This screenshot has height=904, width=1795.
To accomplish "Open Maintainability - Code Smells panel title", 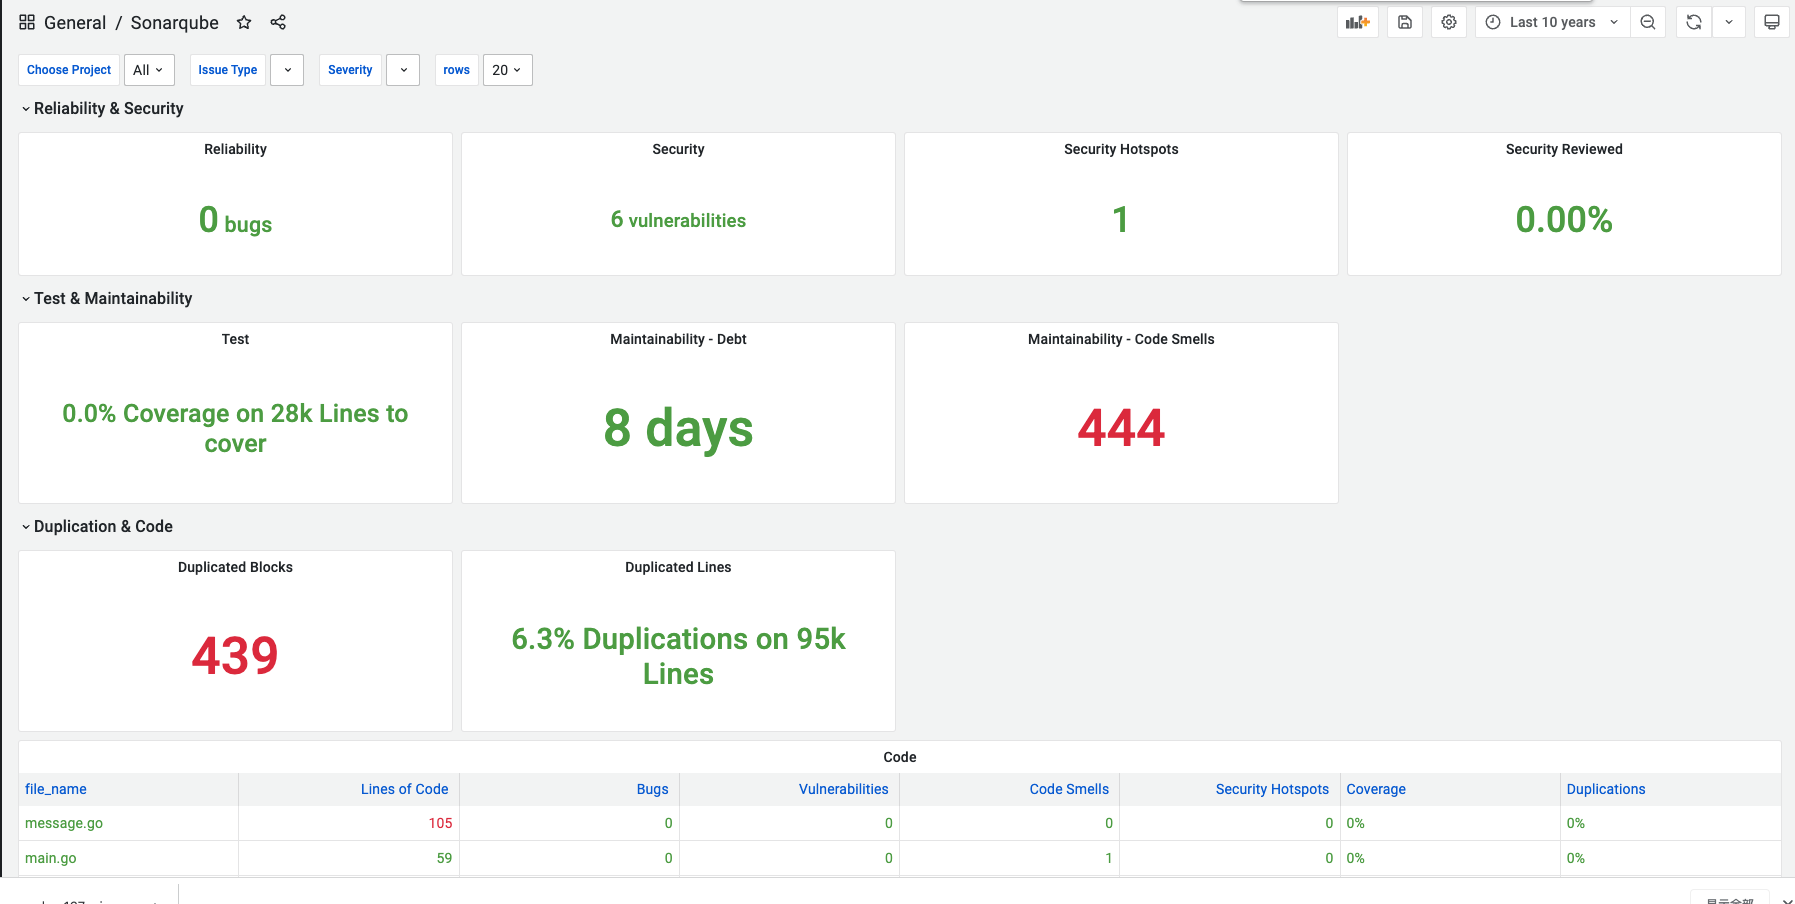I will (1121, 339).
